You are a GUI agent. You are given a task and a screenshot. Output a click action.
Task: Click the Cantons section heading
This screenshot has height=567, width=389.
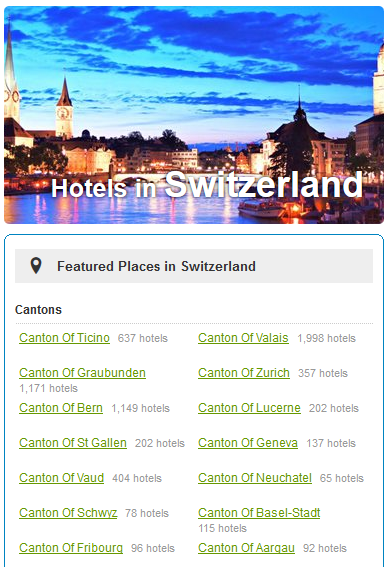38,310
